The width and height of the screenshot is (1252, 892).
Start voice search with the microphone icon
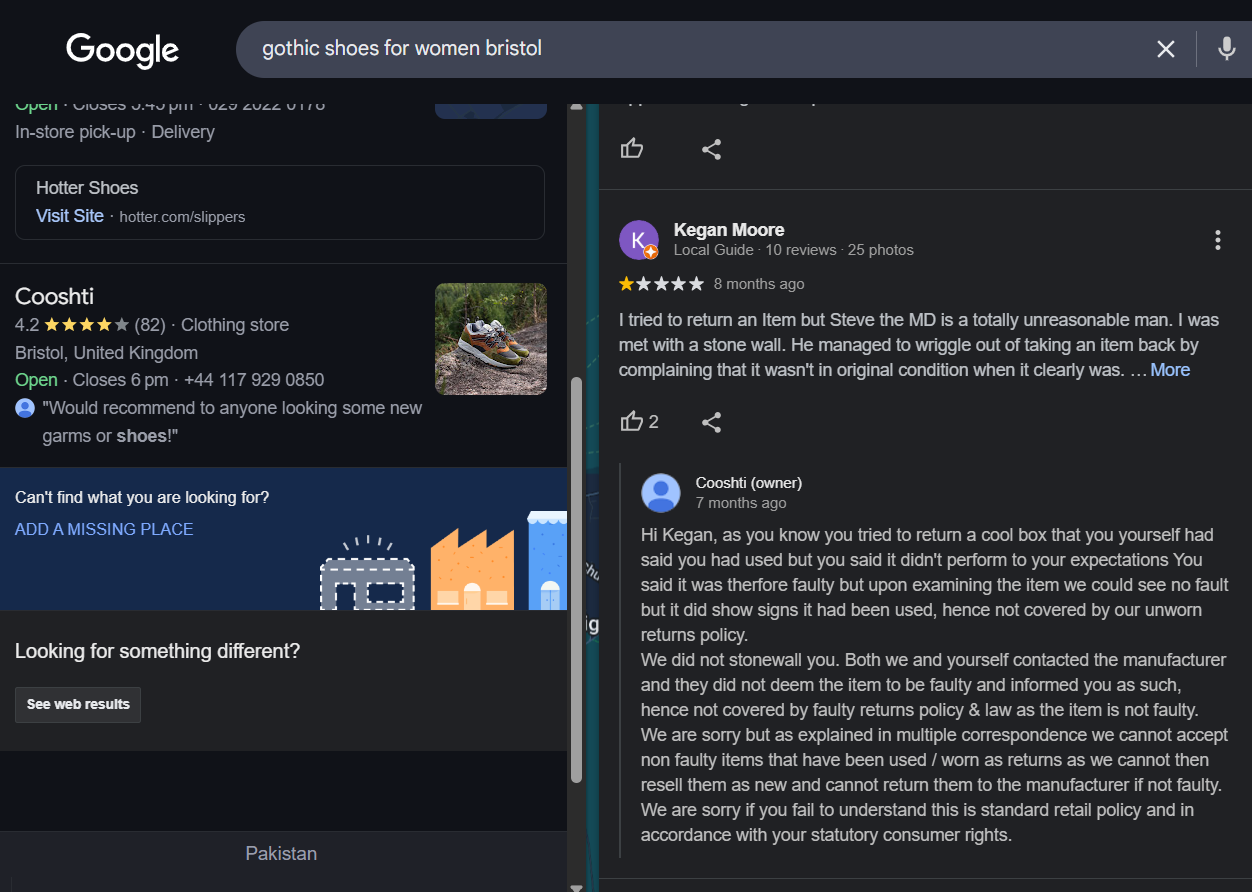click(1227, 49)
